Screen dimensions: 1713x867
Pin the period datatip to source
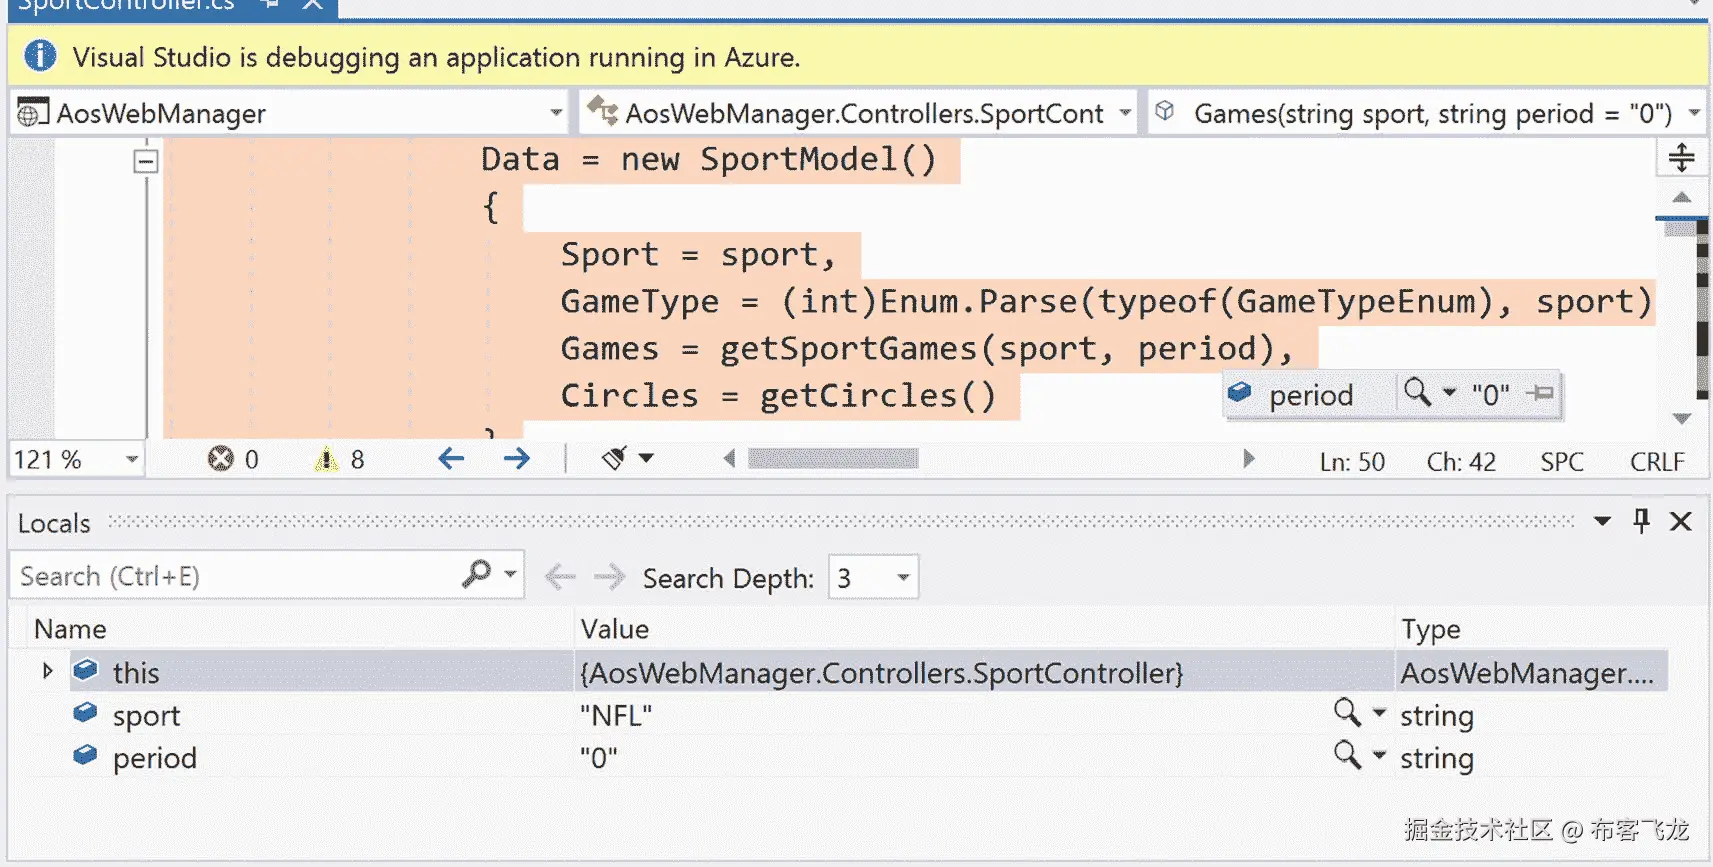point(1541,393)
